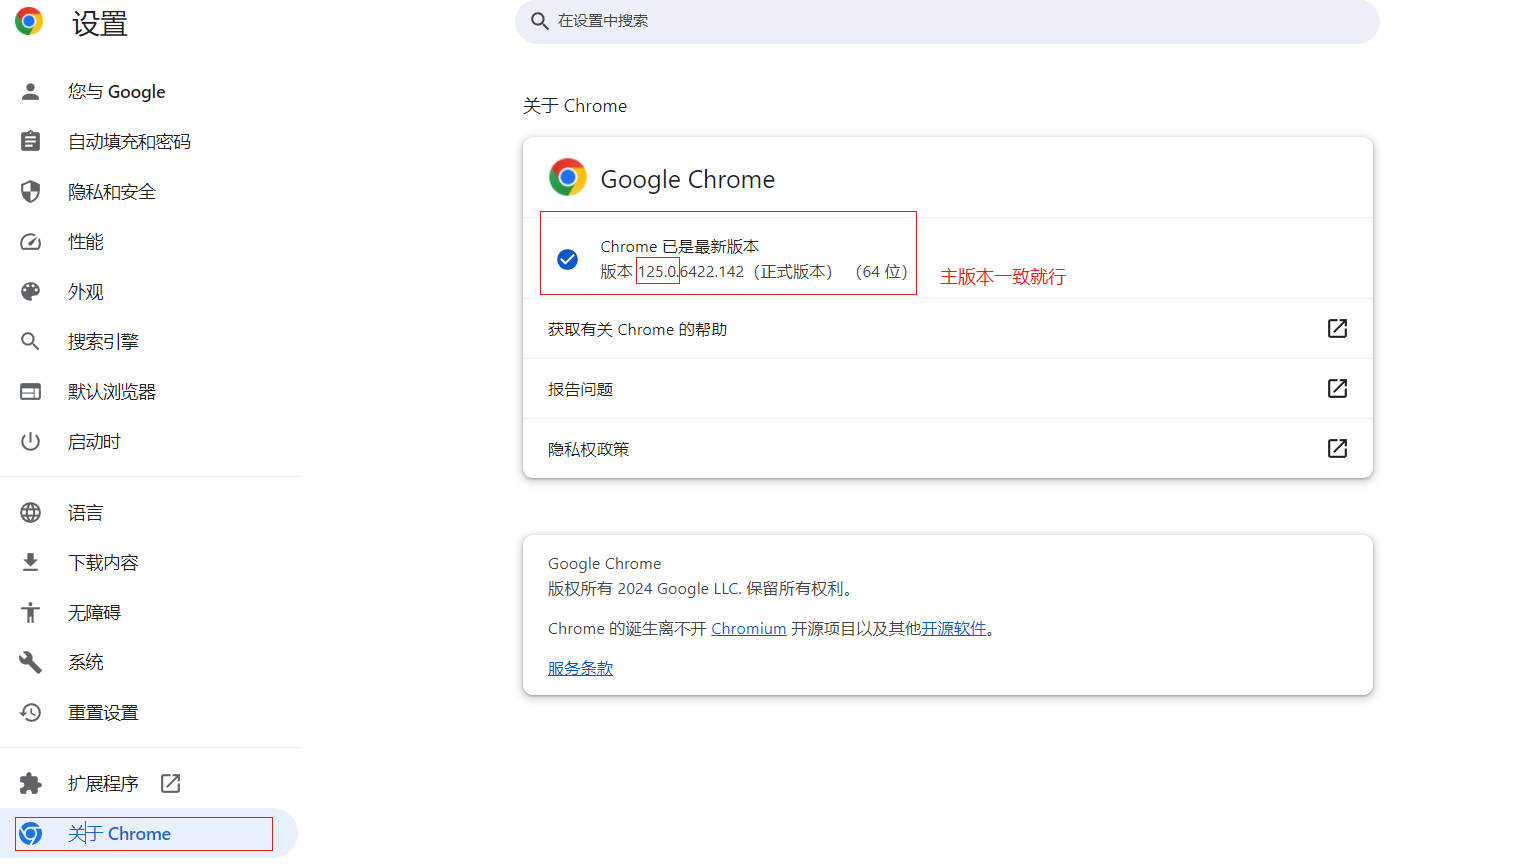The image size is (1529, 864).
Task: Click the 关于 Chrome page heading
Action: [575, 106]
